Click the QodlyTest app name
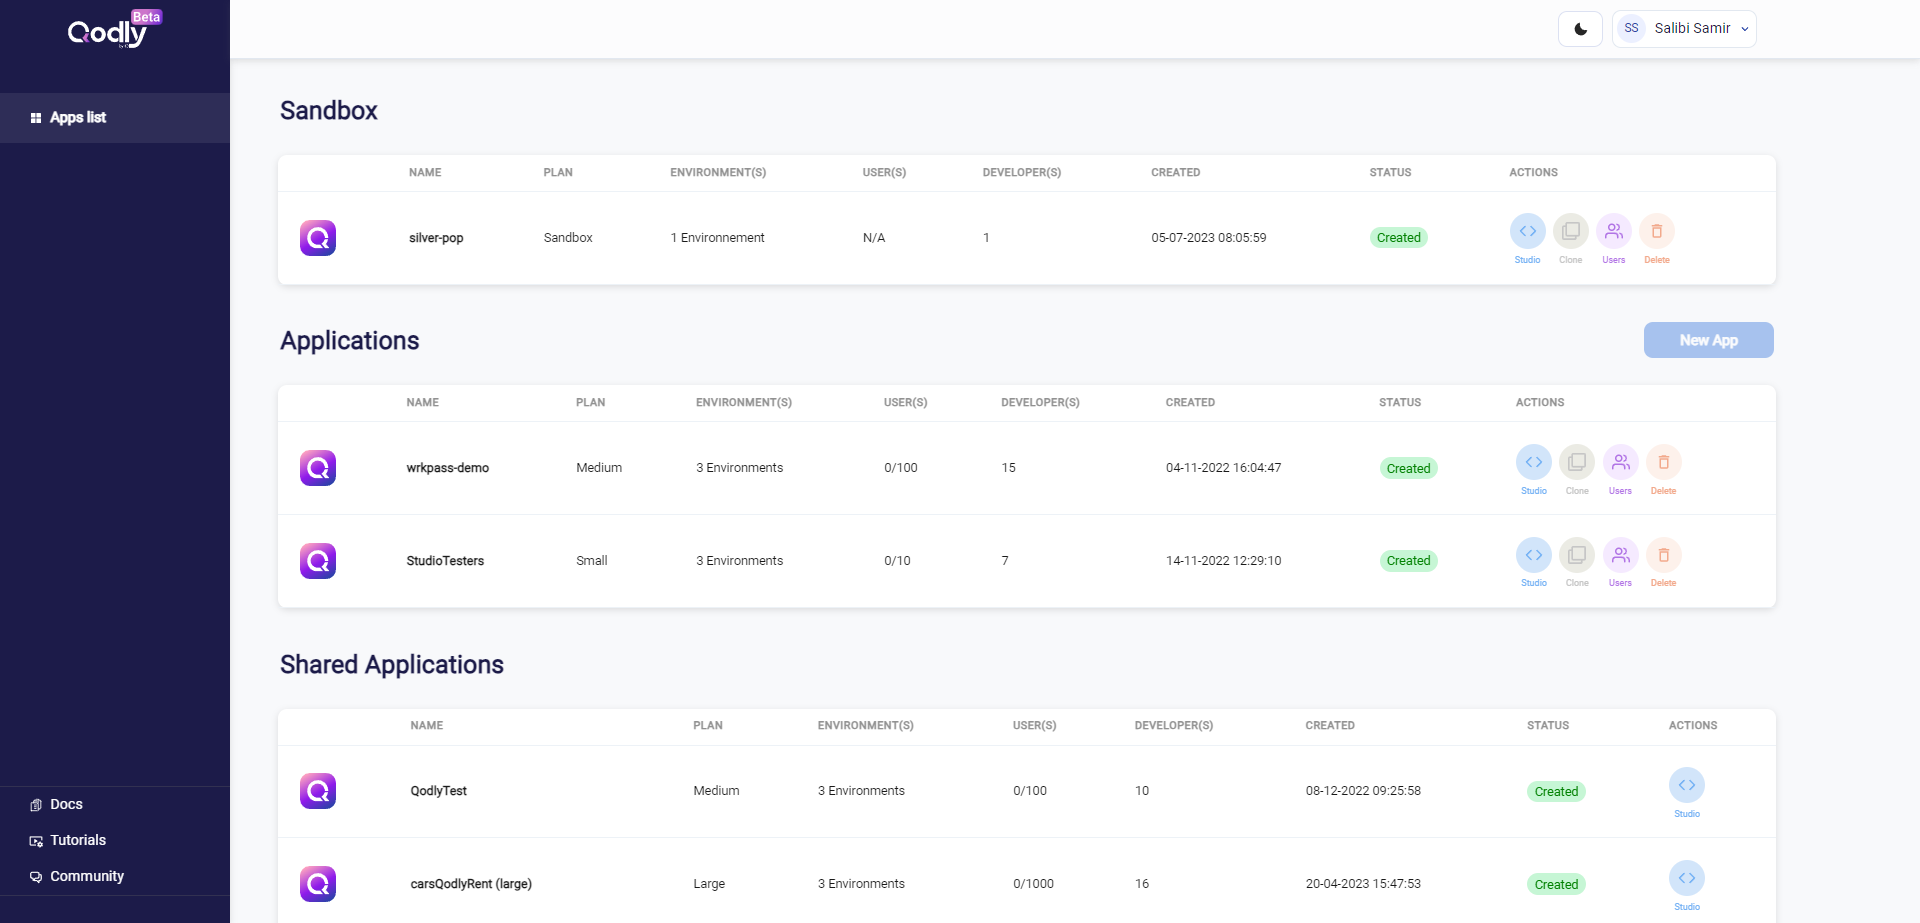The height and width of the screenshot is (923, 1920). click(439, 791)
